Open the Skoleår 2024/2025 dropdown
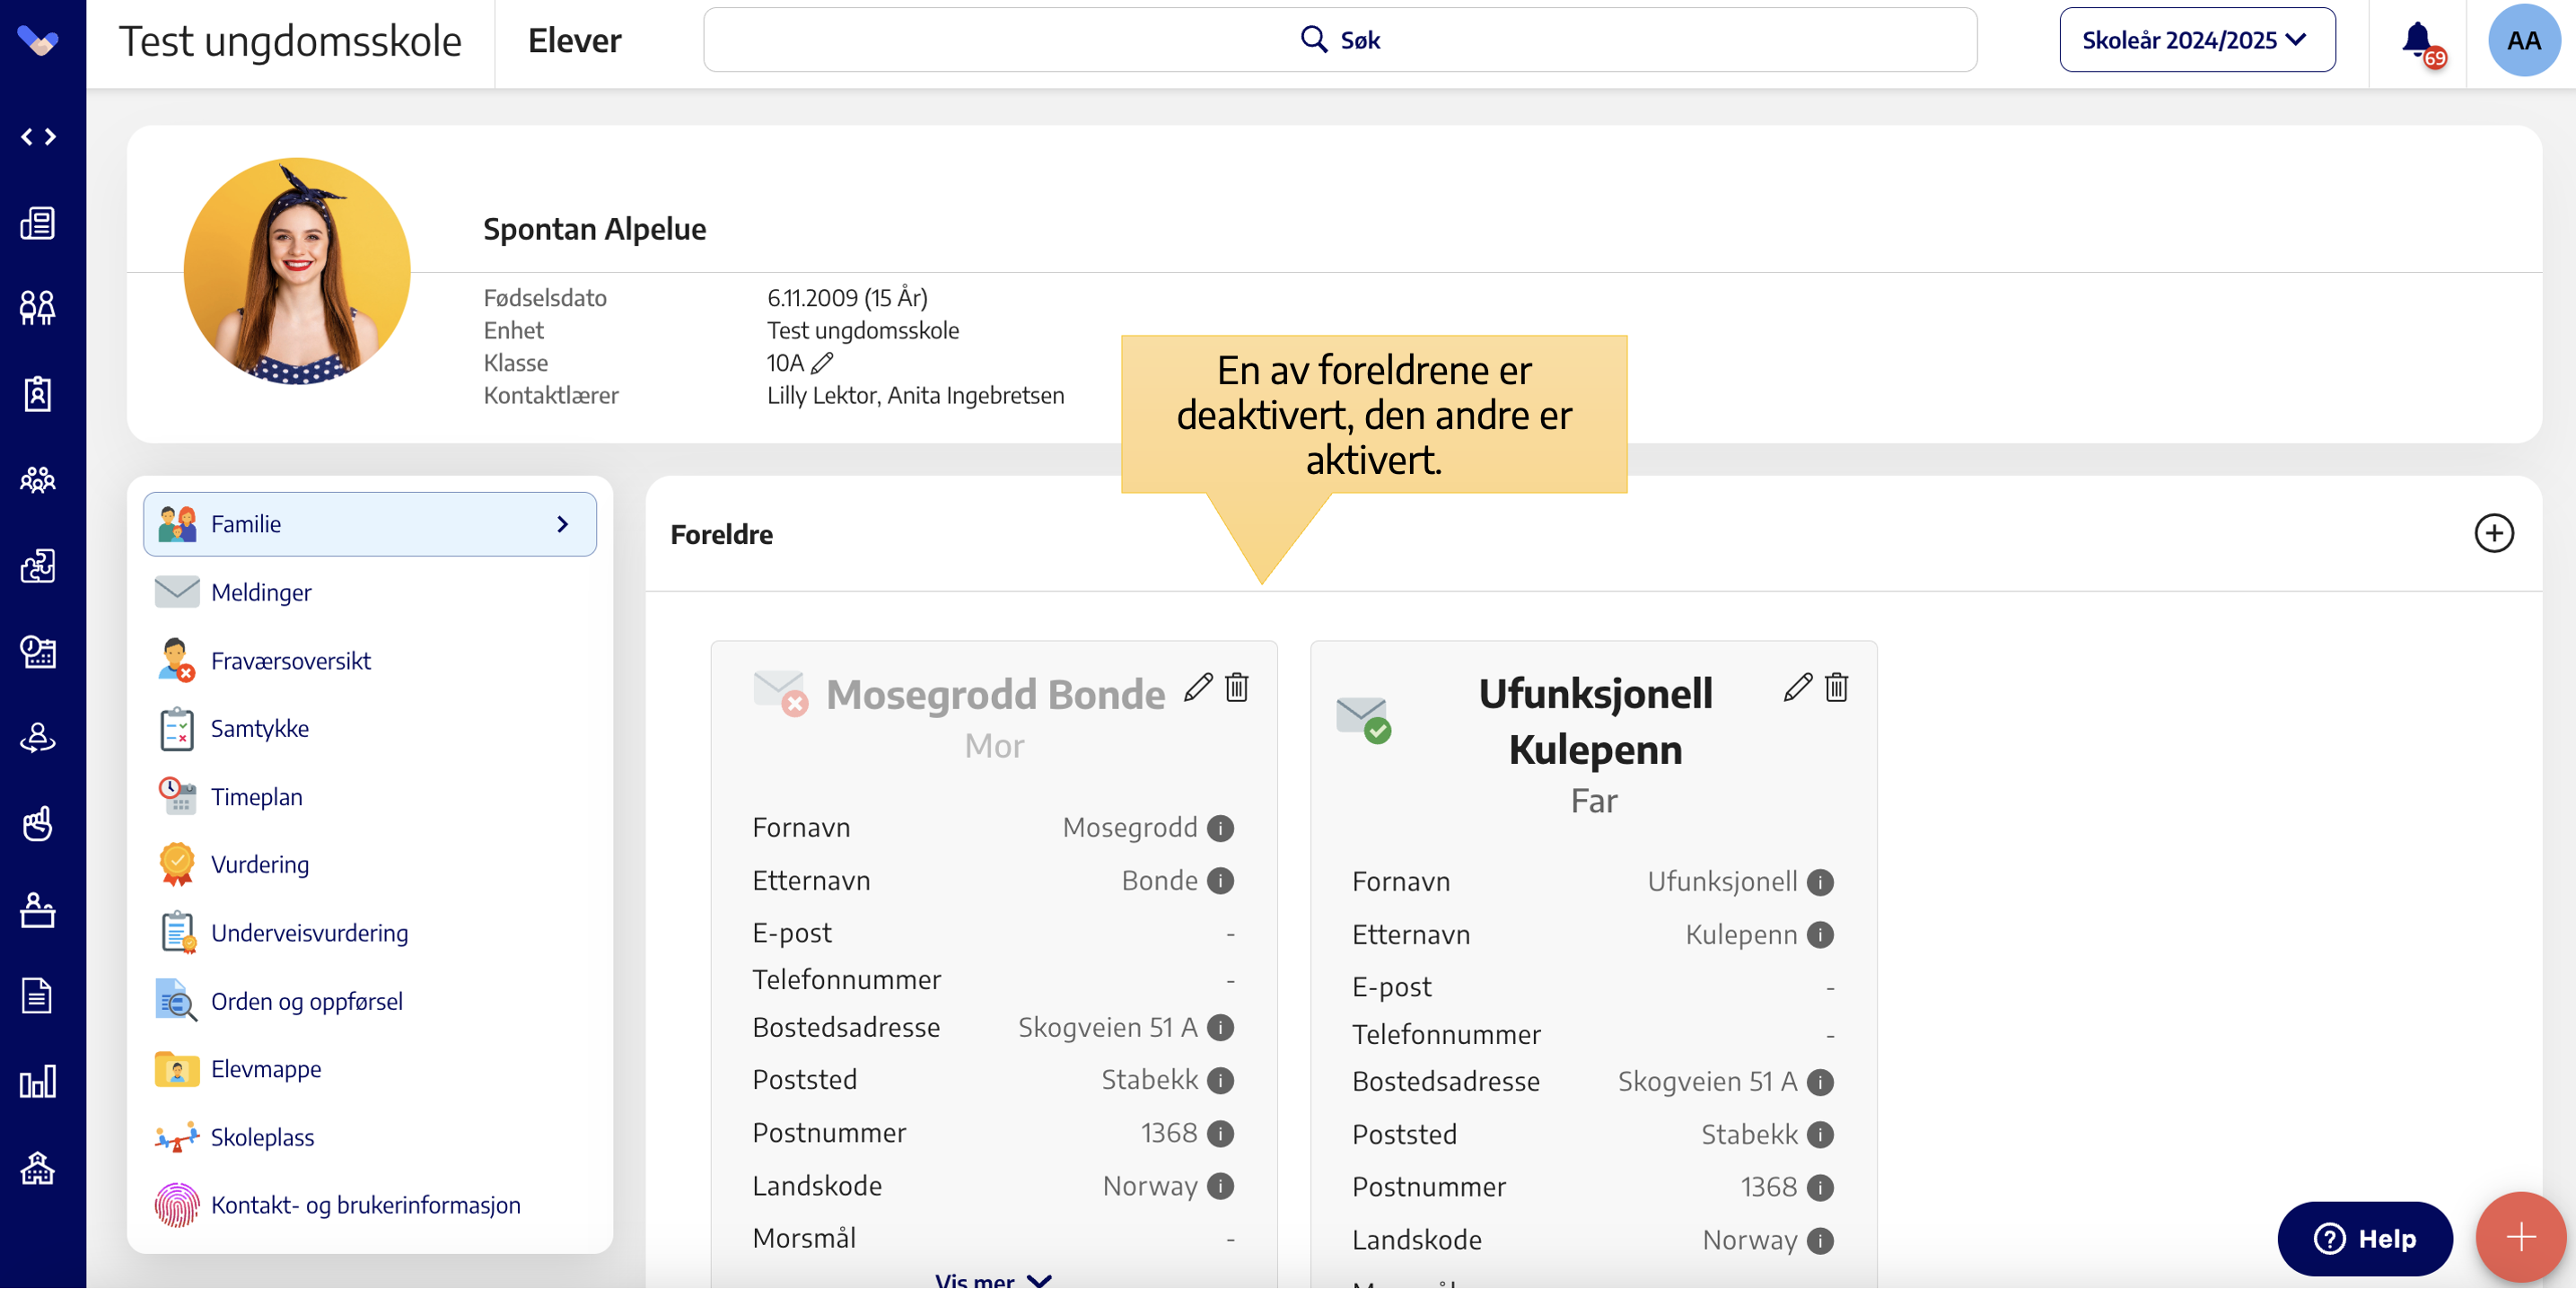The image size is (2576, 1289). (x=2196, y=40)
